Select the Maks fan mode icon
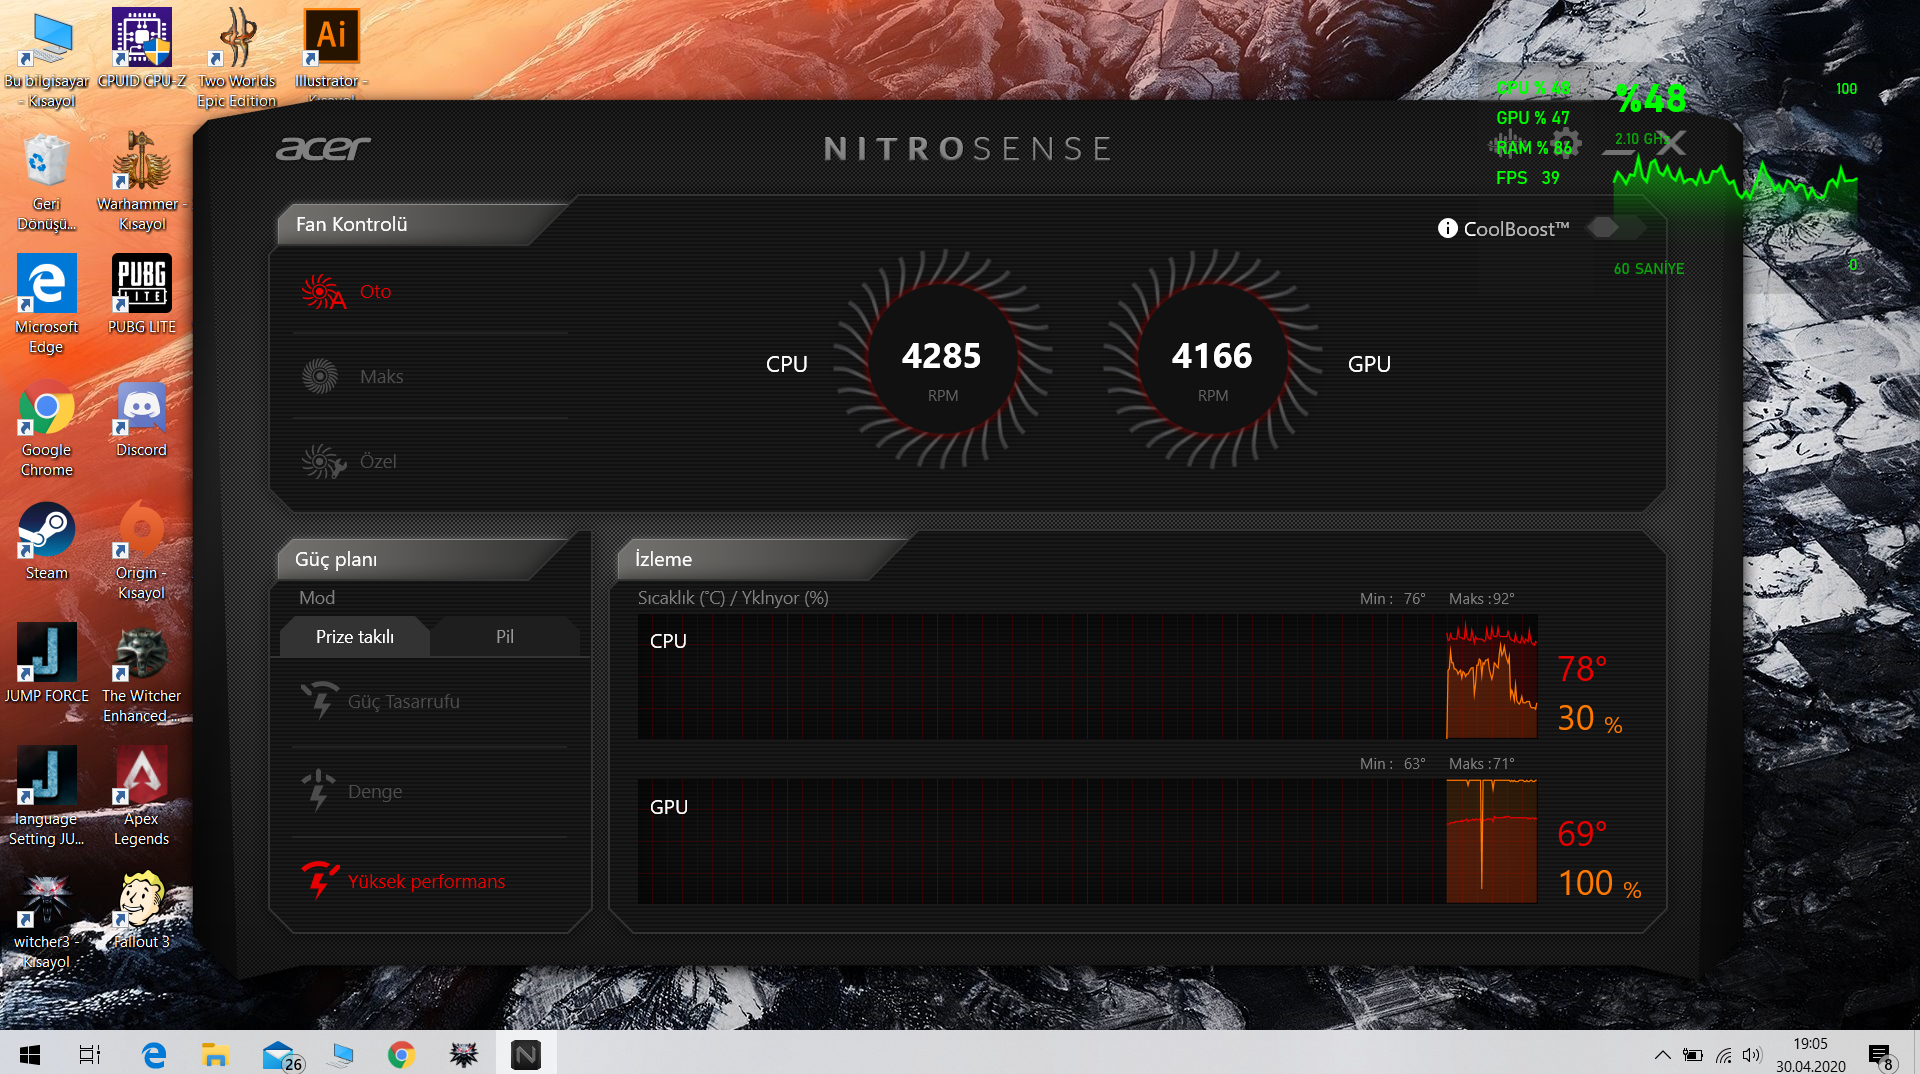This screenshot has height=1074, width=1920. (320, 376)
